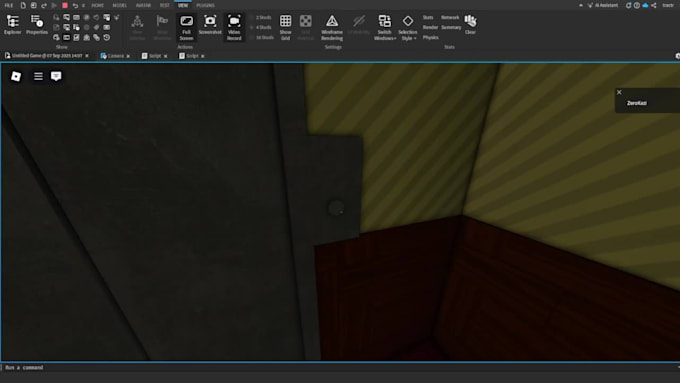Click the user account name in the title bar
This screenshot has width=680, height=383.
pyautogui.click(x=668, y=5)
